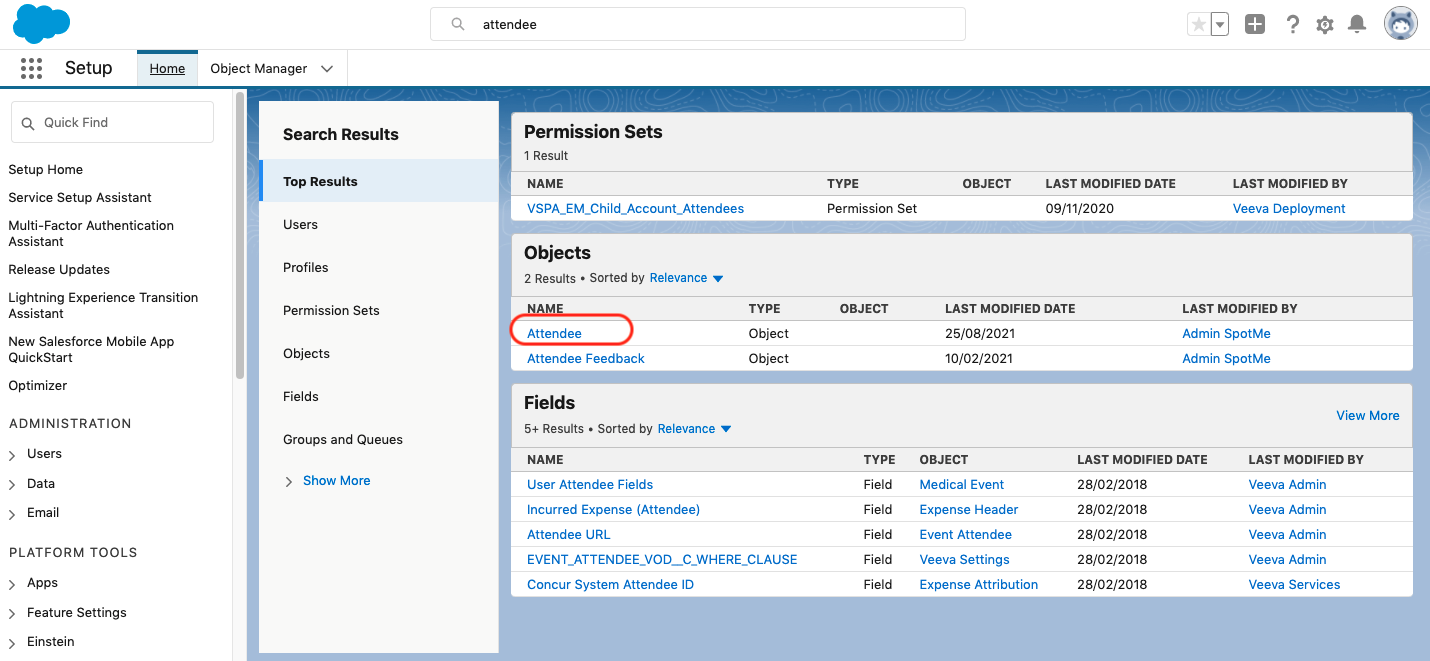Select Users search results category
This screenshot has width=1430, height=661.
point(300,224)
